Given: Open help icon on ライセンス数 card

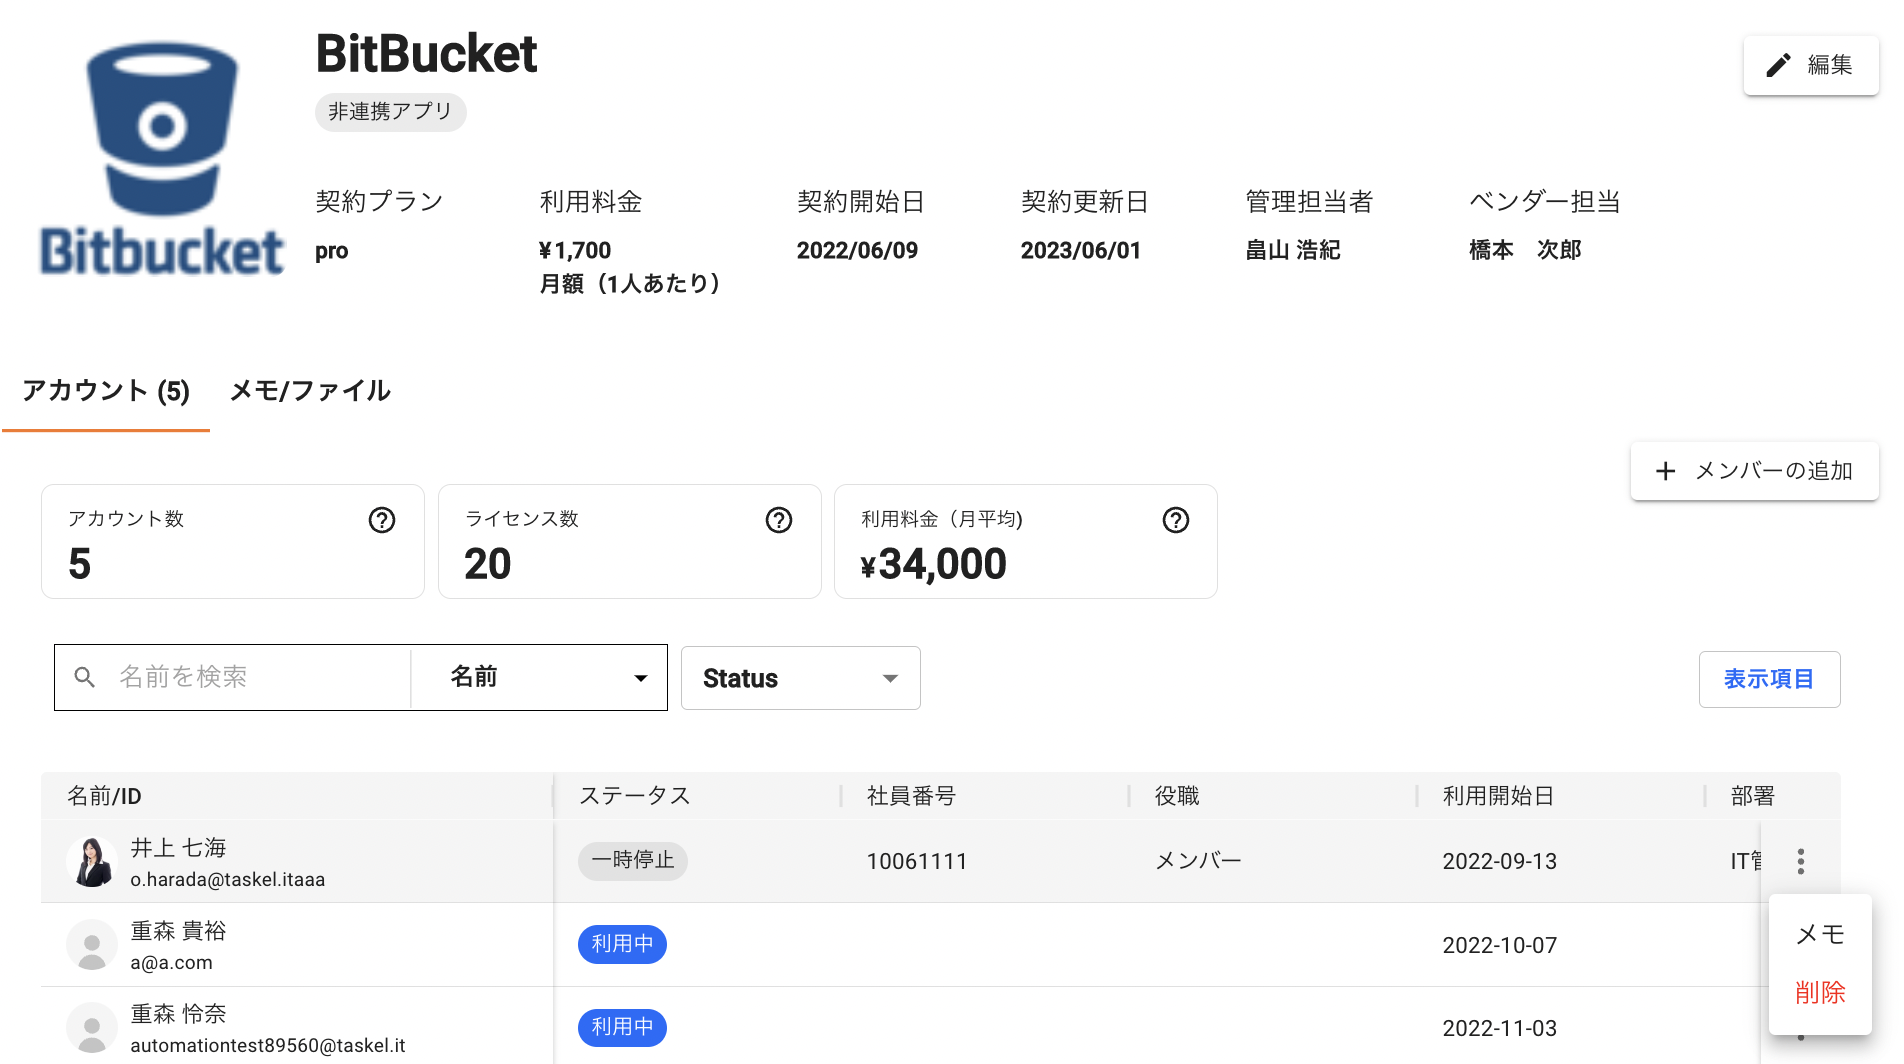Looking at the screenshot, I should pos(779,520).
